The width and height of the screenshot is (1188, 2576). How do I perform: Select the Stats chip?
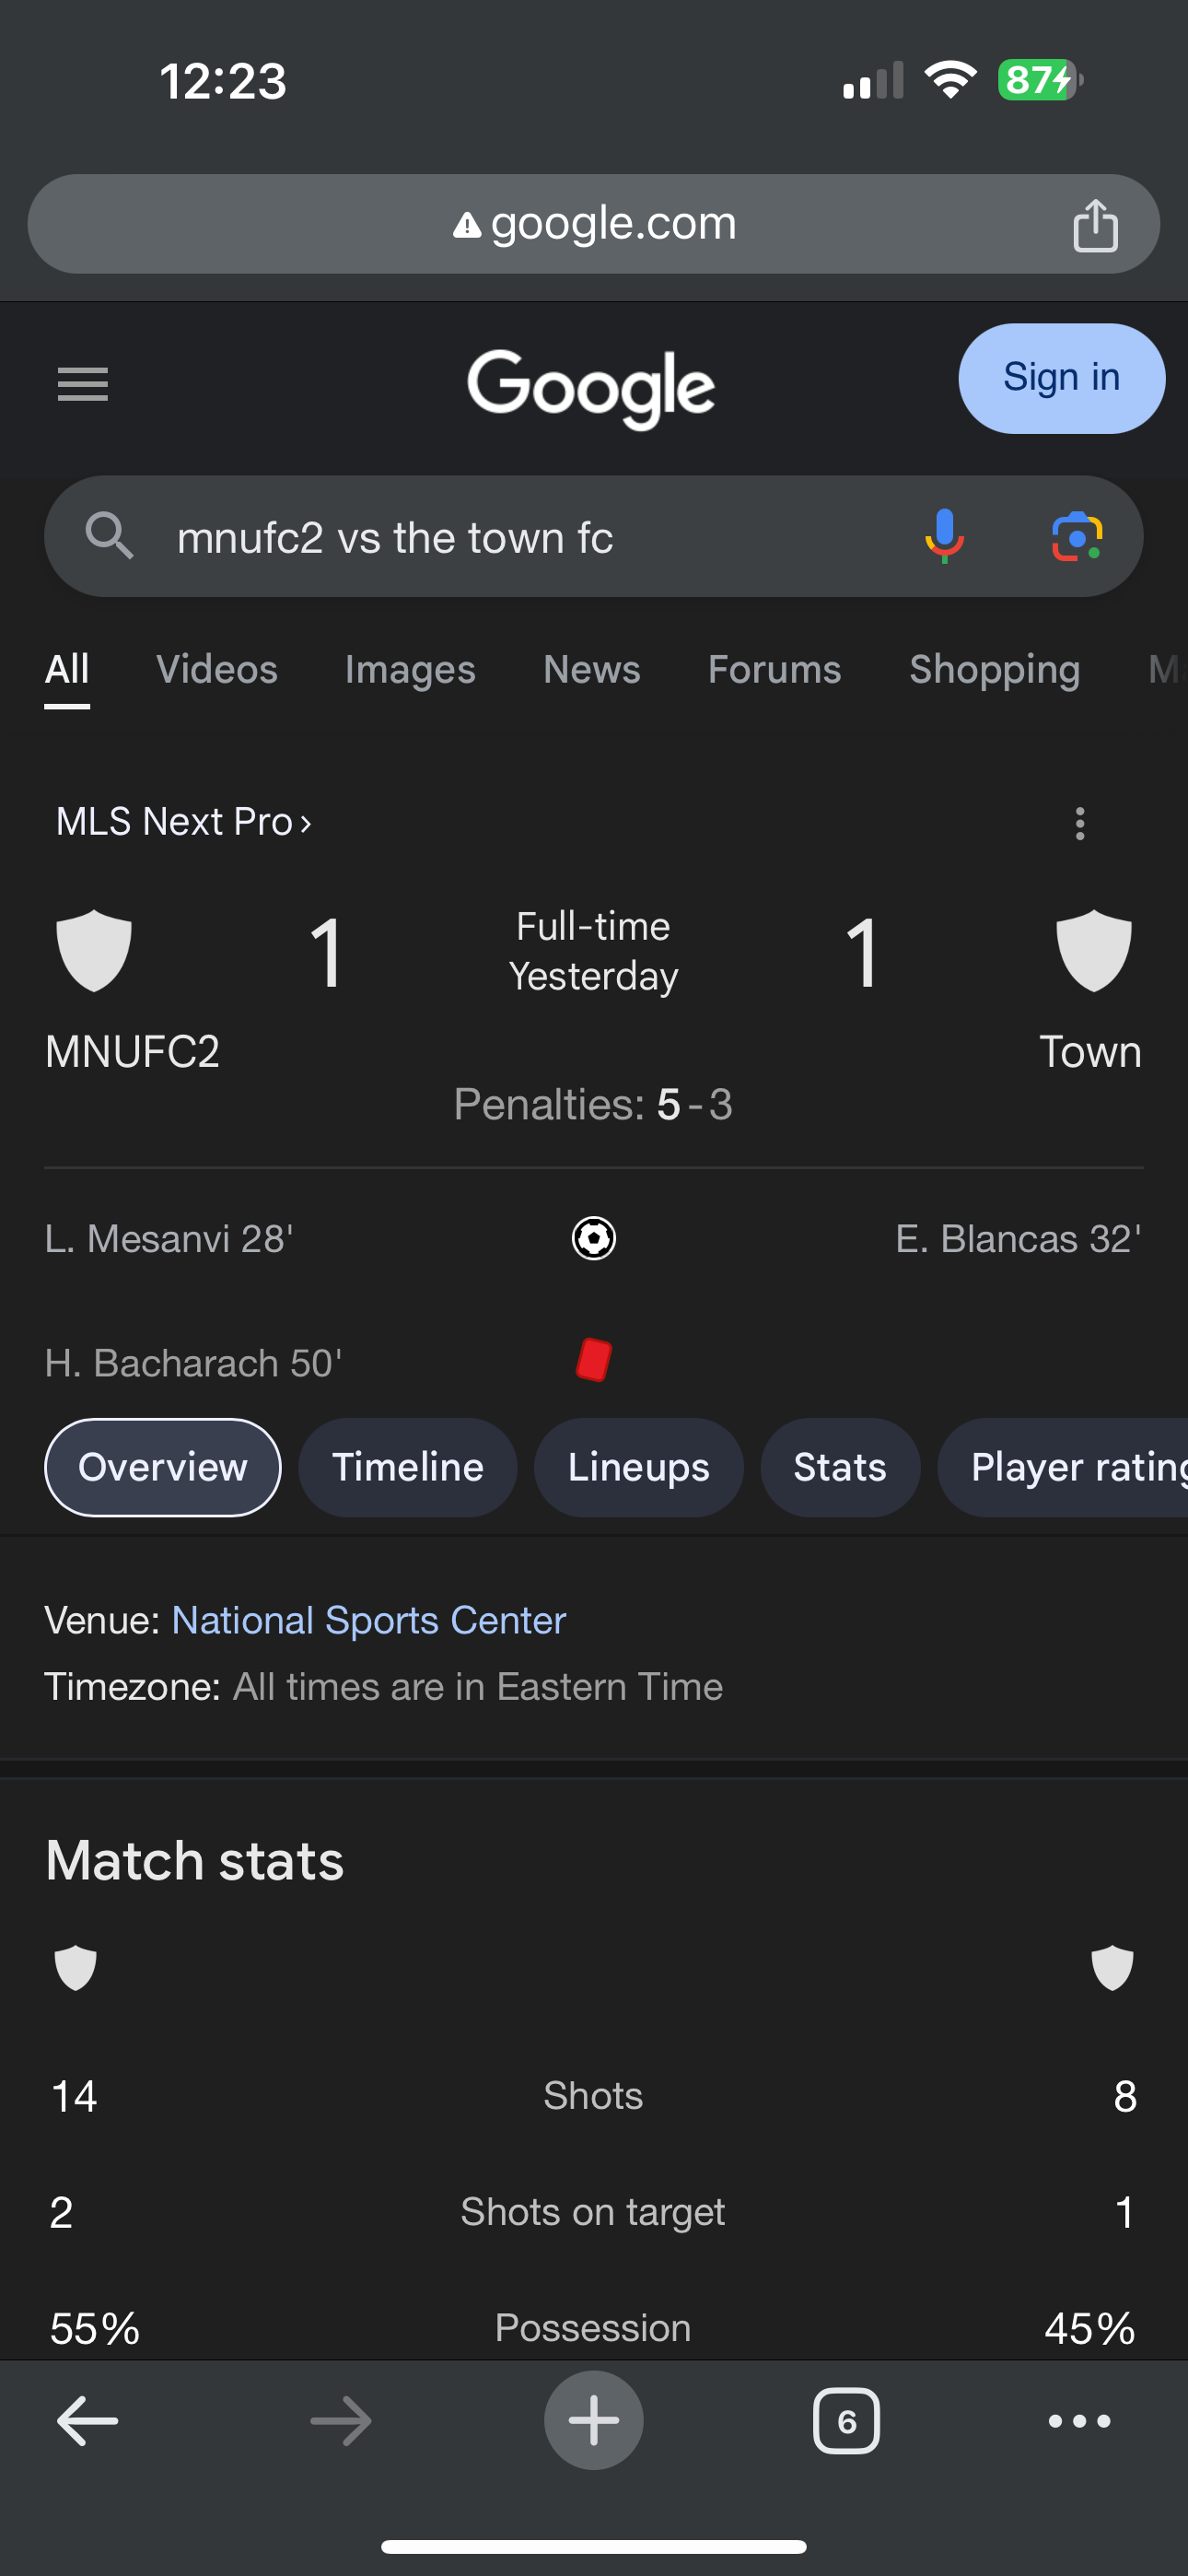pos(839,1467)
